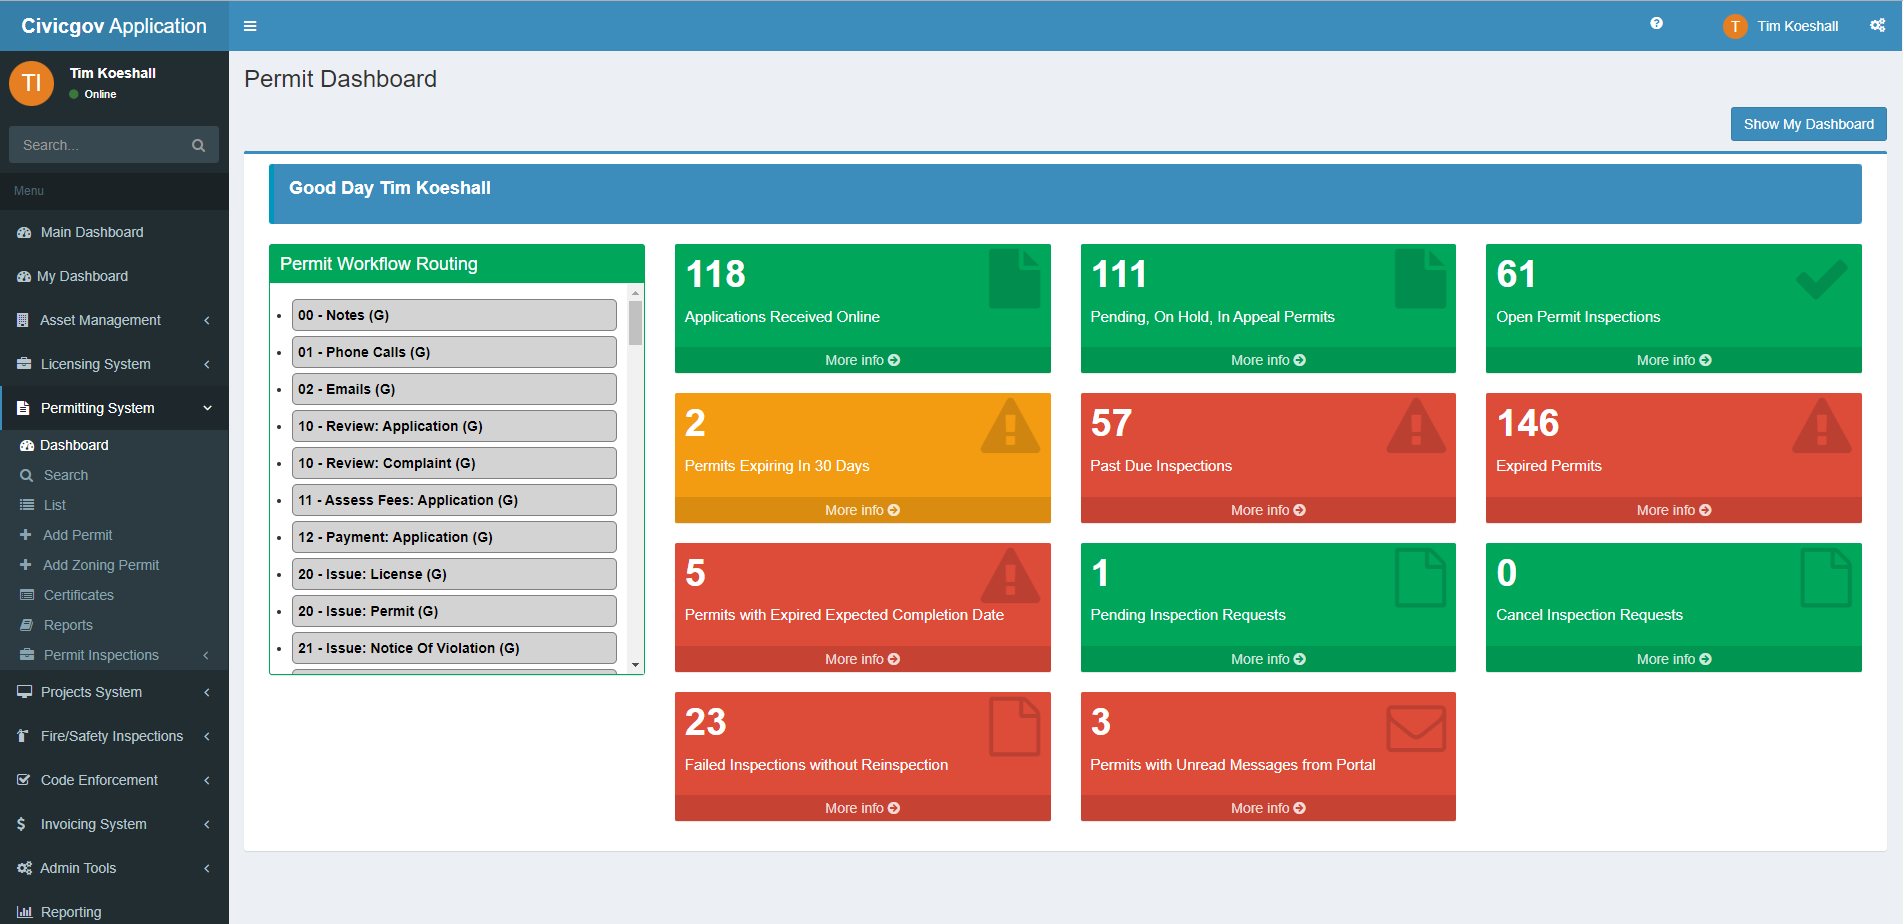
Task: Open the Certificates sidebar item
Action: [x=77, y=594]
